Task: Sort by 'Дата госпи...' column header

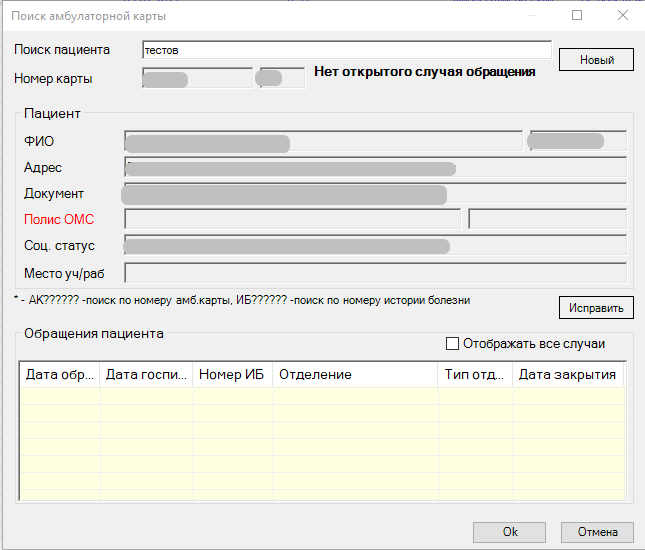Action: click(146, 374)
